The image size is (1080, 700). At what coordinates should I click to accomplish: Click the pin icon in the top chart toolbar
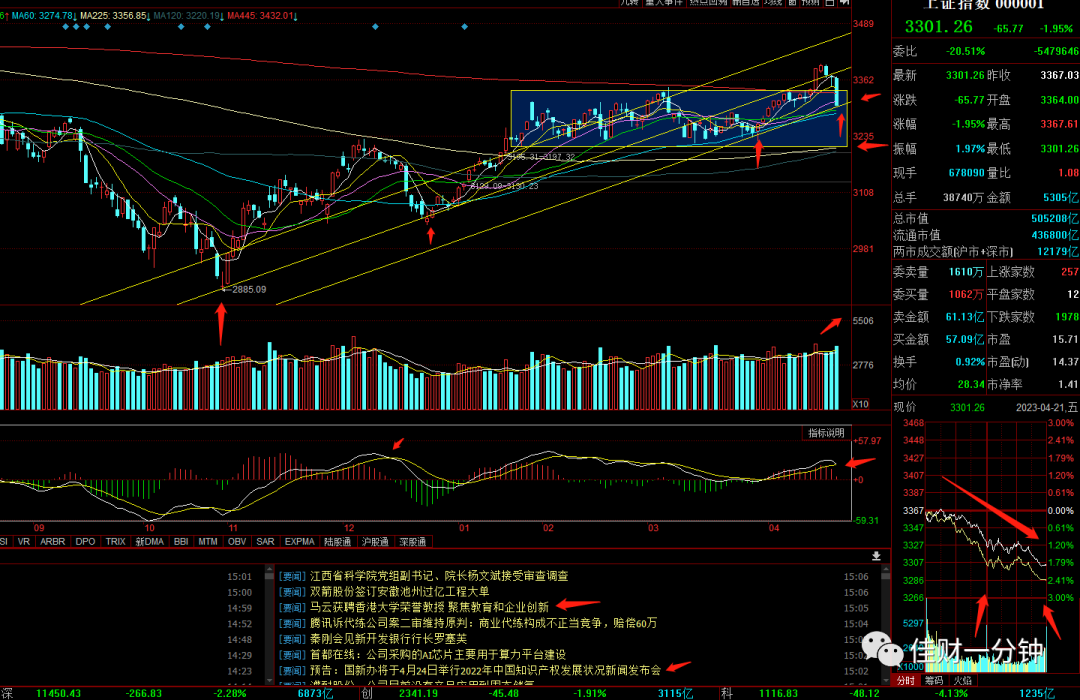[845, 3]
